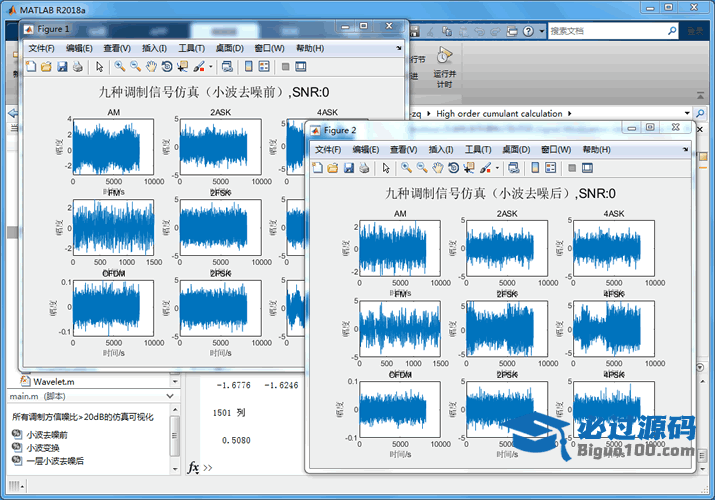The image size is (715, 500).
Task: Toggle Insert Legend in Figure 2 toolbar
Action: coord(551,167)
